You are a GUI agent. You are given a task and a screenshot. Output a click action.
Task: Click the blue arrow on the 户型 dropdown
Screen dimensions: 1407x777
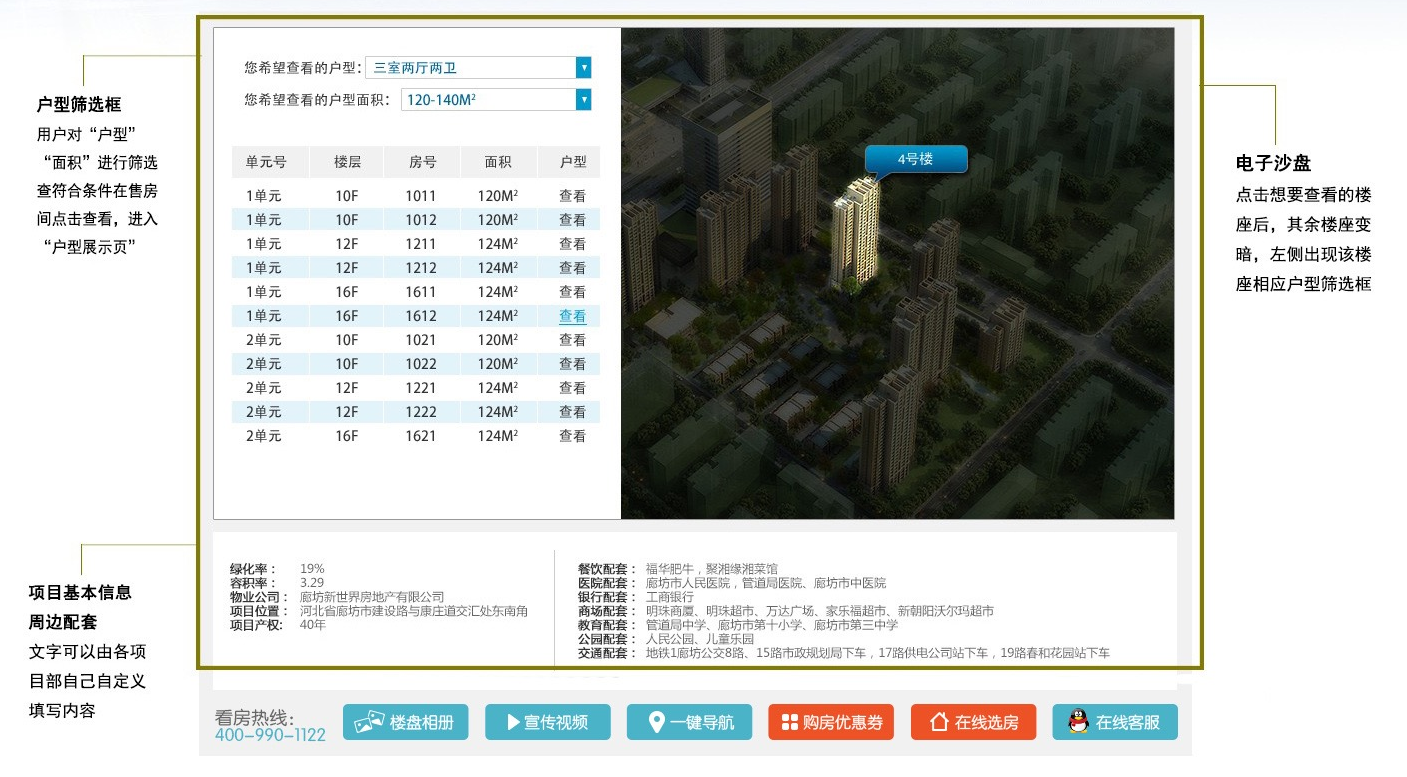[583, 67]
